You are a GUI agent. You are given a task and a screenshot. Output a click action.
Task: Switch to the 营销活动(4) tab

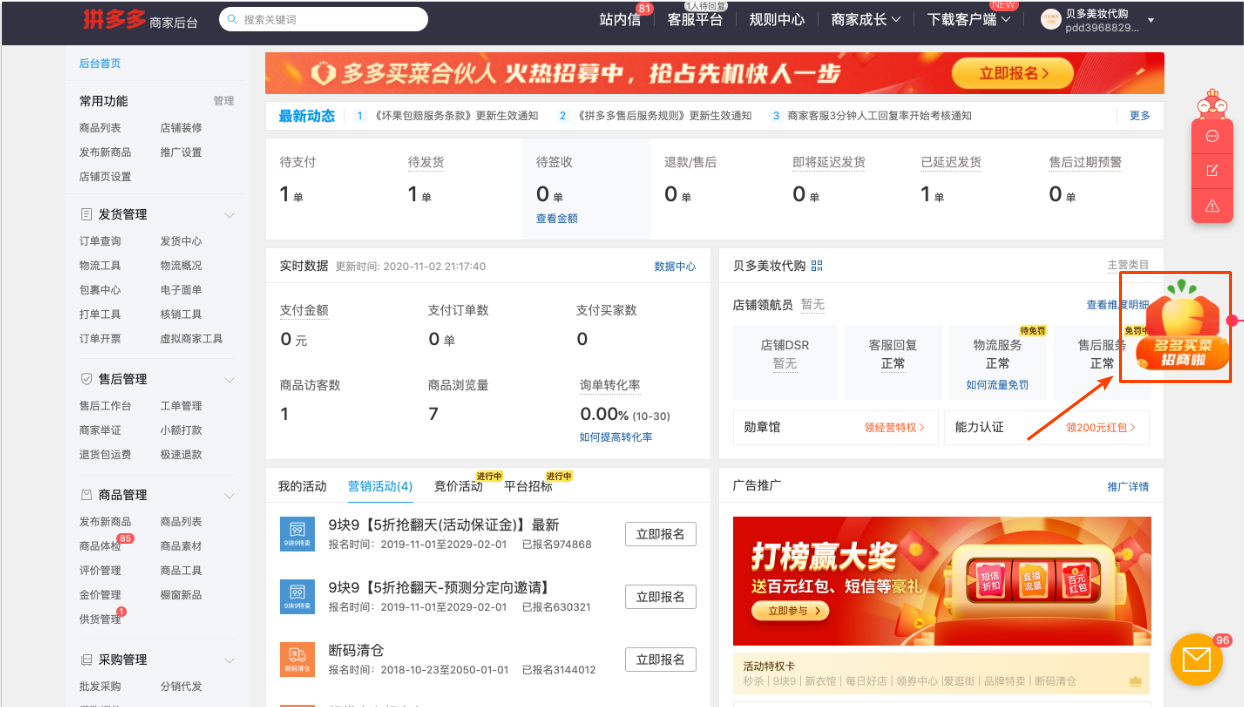coord(380,486)
